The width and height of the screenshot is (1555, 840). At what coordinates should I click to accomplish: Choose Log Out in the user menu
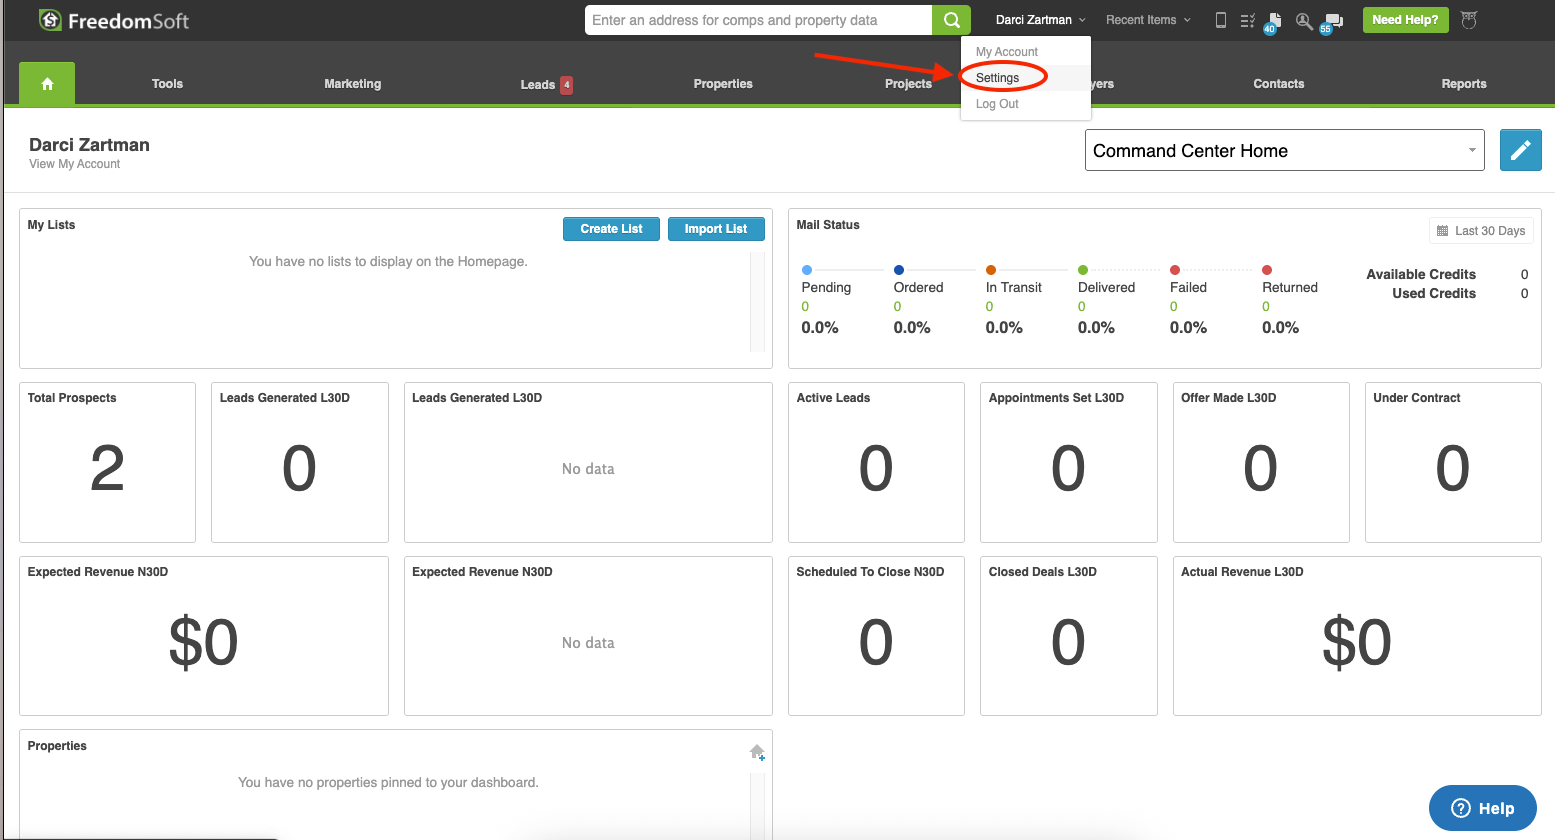pos(997,104)
